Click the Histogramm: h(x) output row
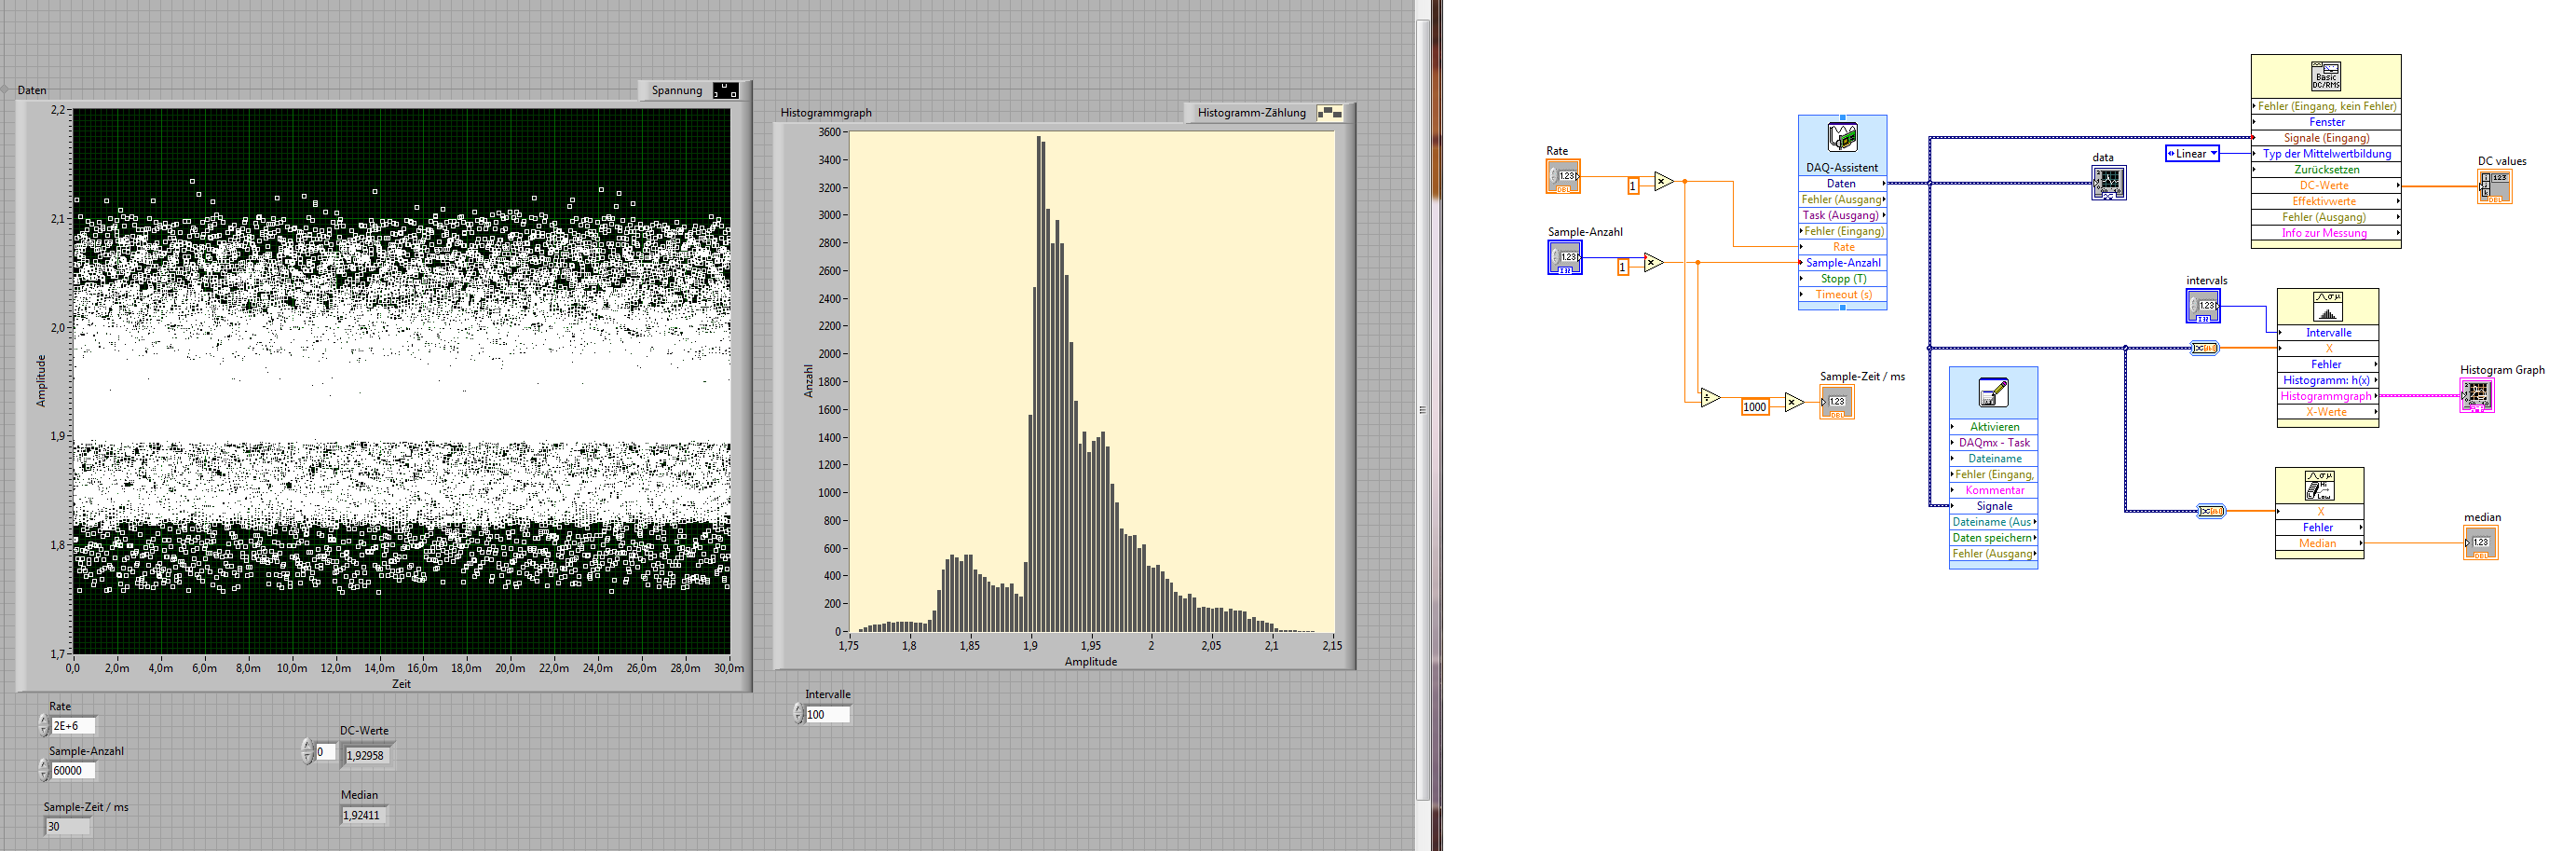This screenshot has width=2576, height=851. pos(2328,381)
